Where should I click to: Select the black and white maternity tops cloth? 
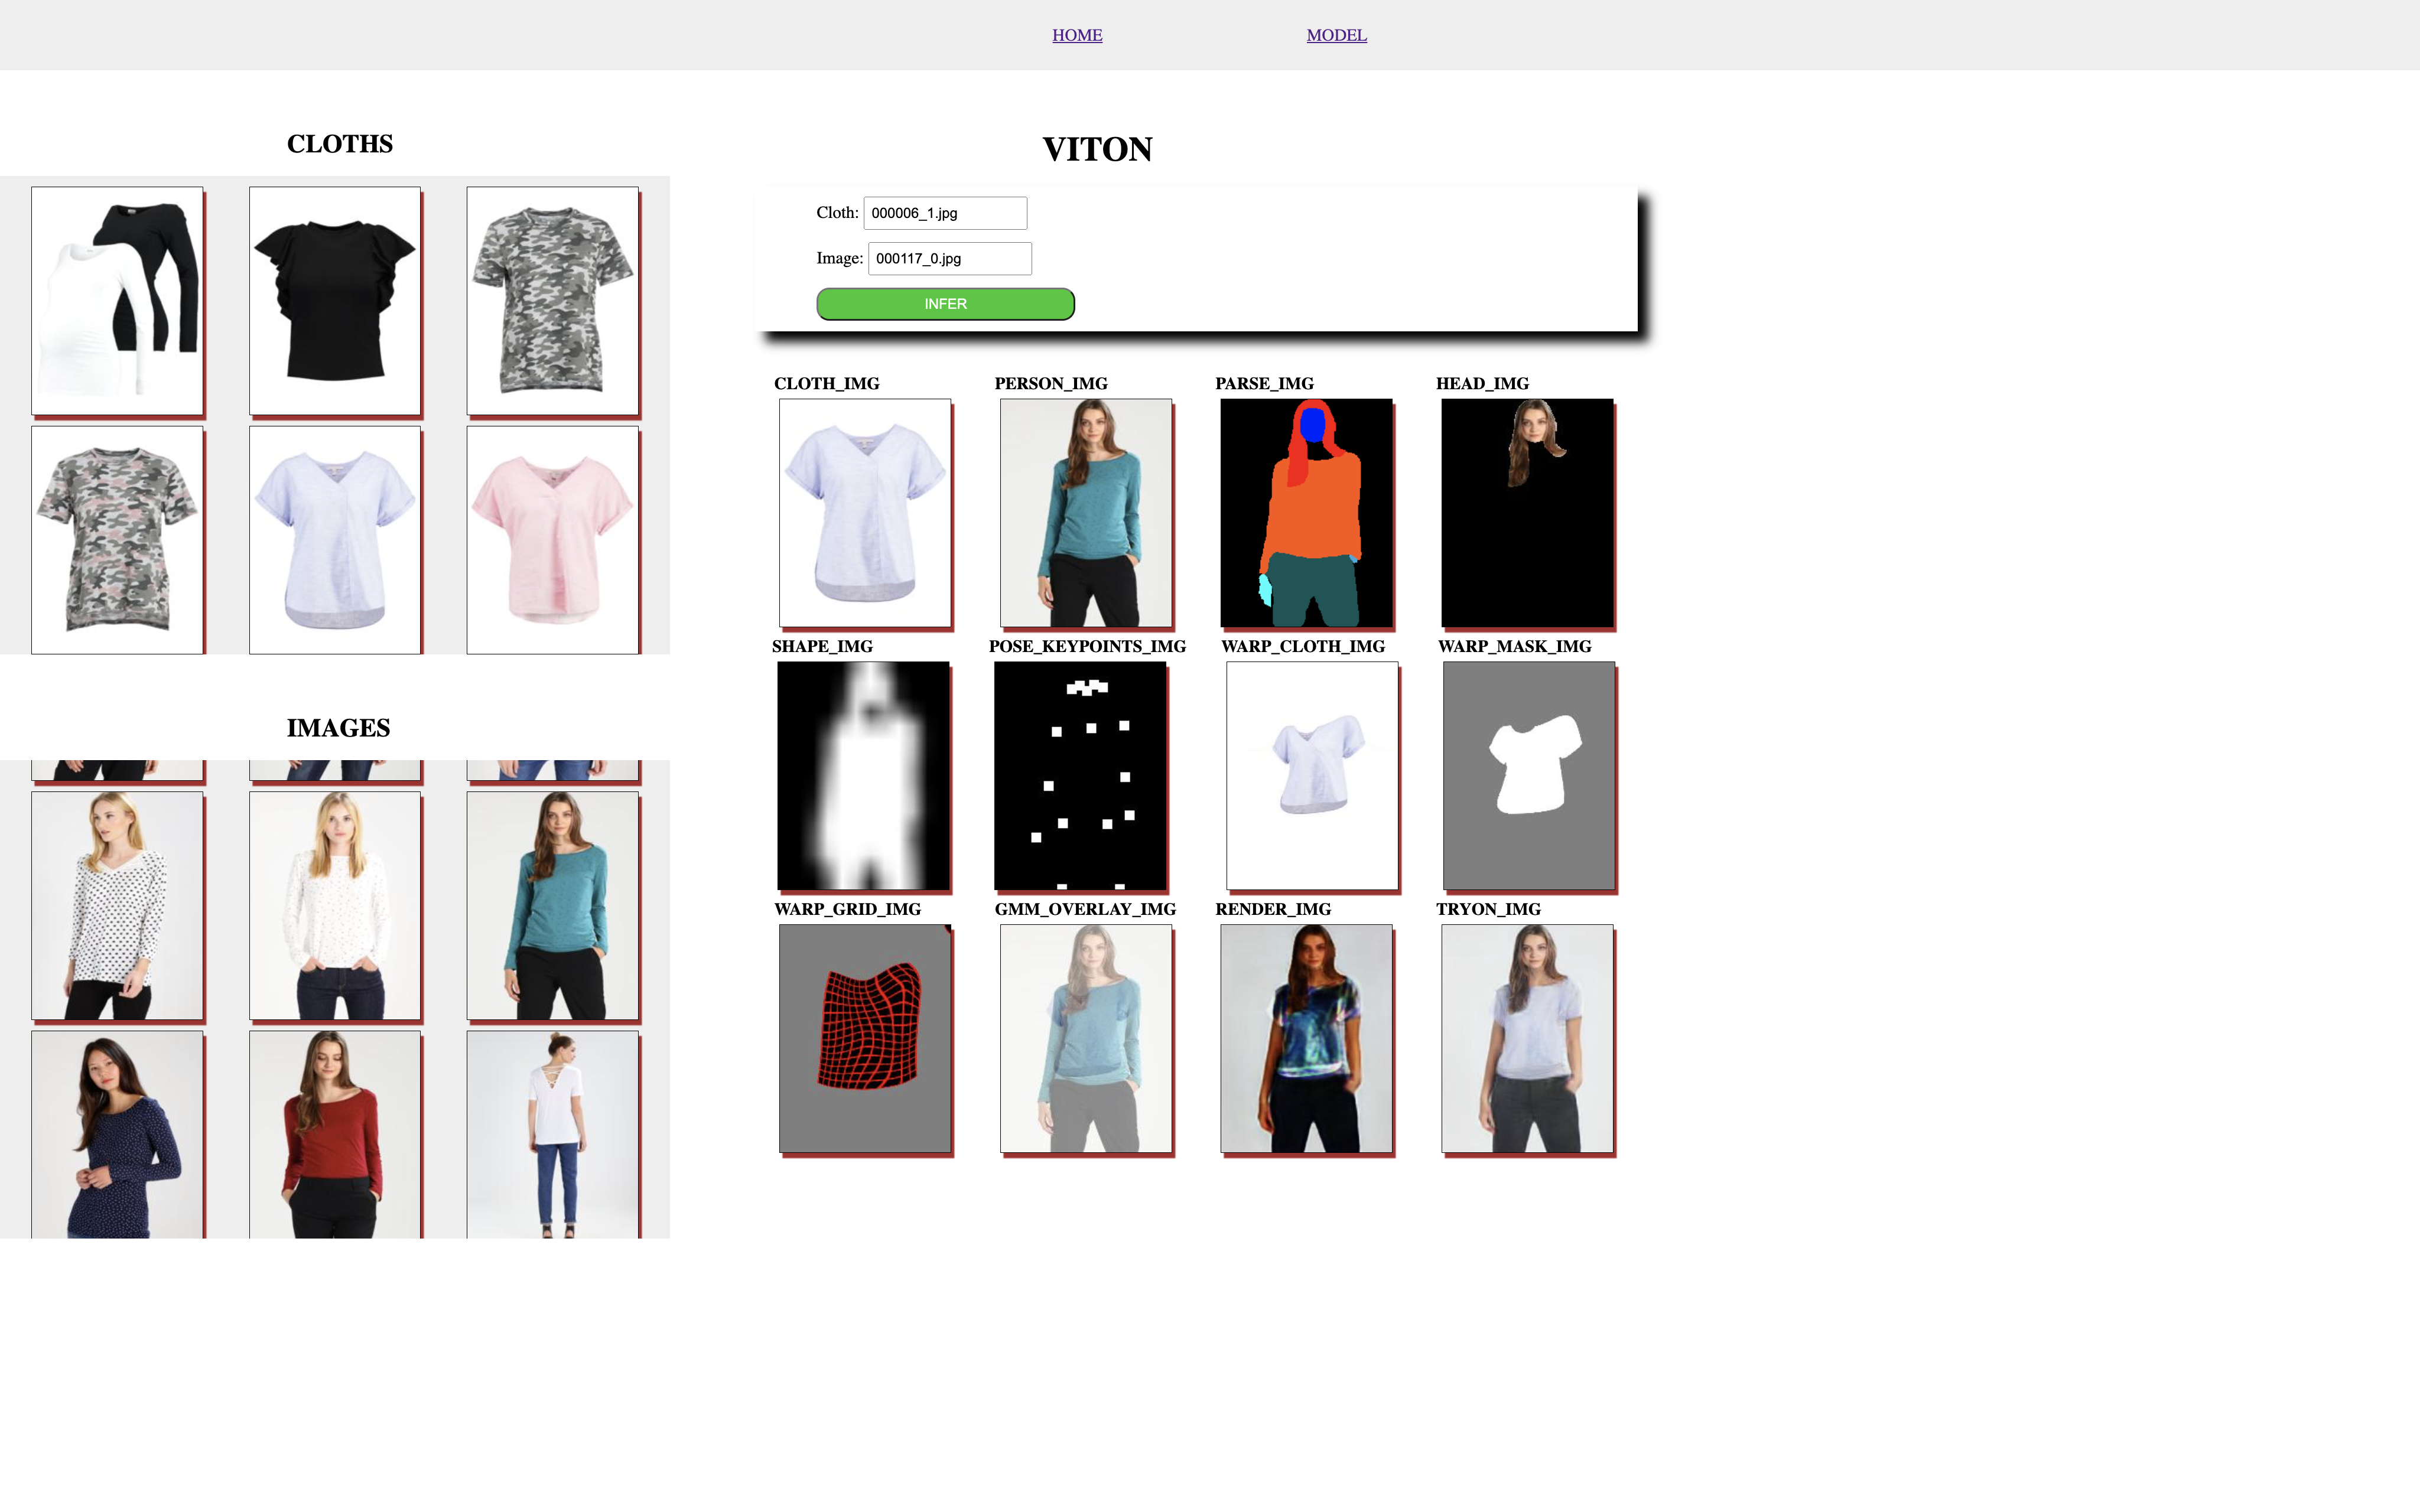pyautogui.click(x=117, y=300)
